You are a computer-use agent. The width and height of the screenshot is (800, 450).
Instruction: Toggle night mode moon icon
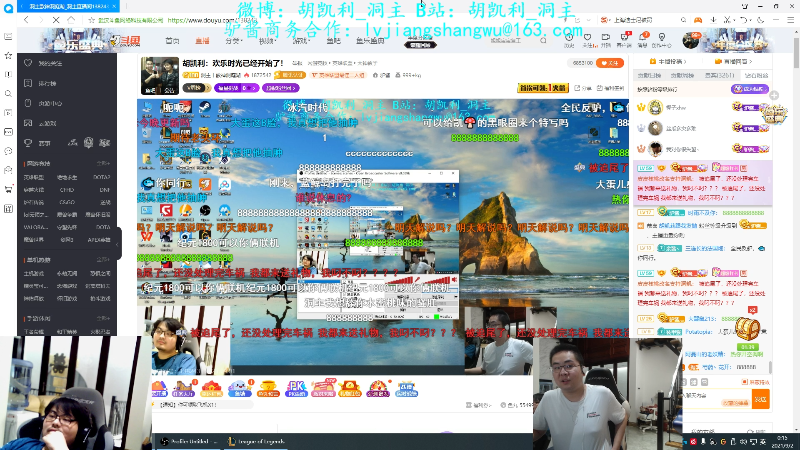pos(760,20)
